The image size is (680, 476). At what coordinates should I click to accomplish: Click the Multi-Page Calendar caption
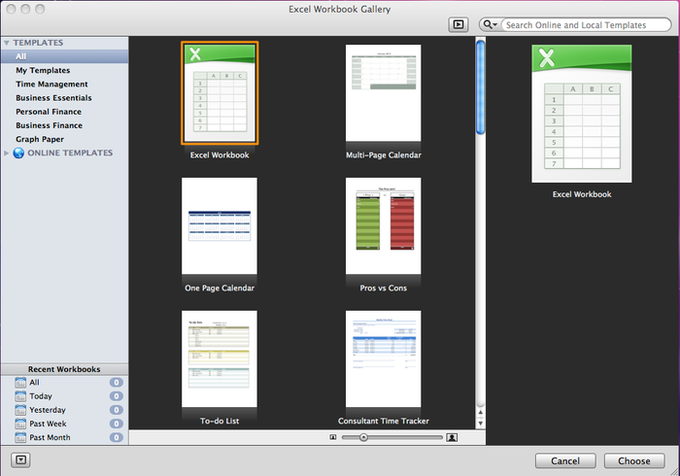click(383, 155)
